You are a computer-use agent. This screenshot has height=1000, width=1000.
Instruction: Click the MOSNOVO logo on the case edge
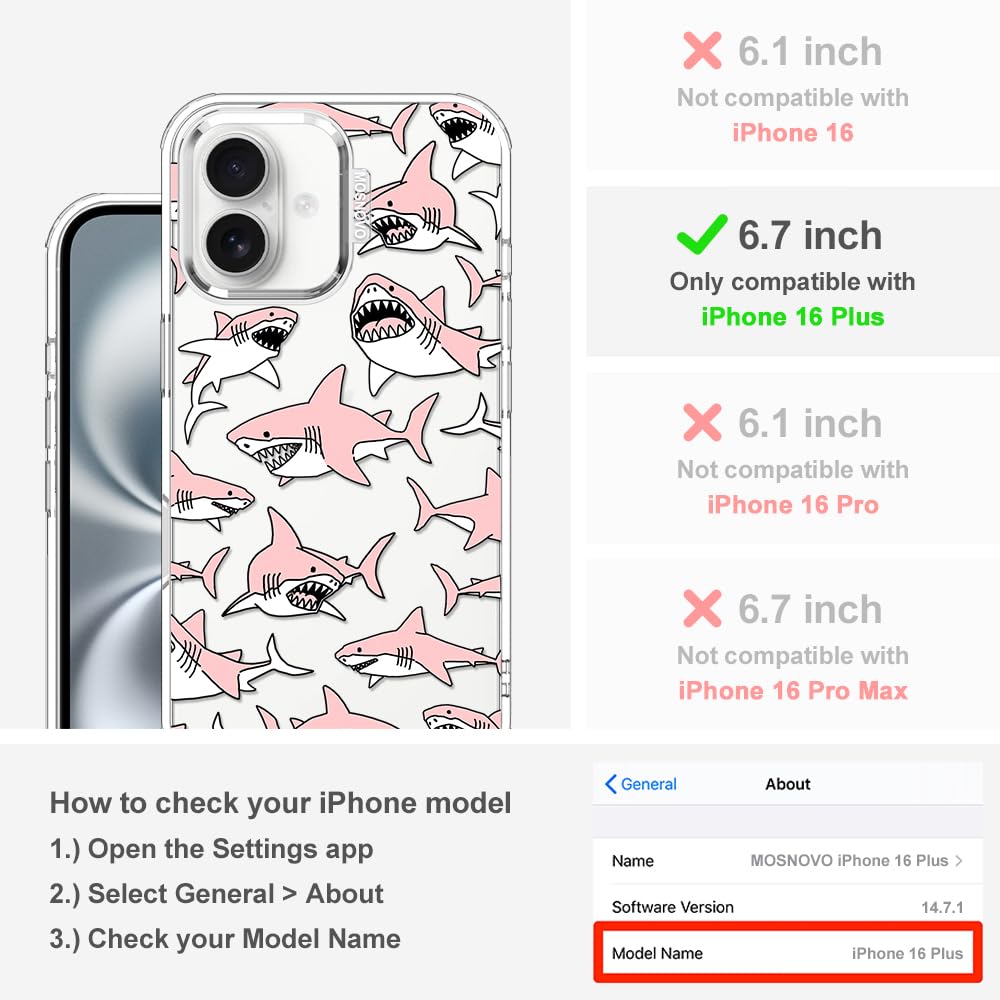point(361,205)
